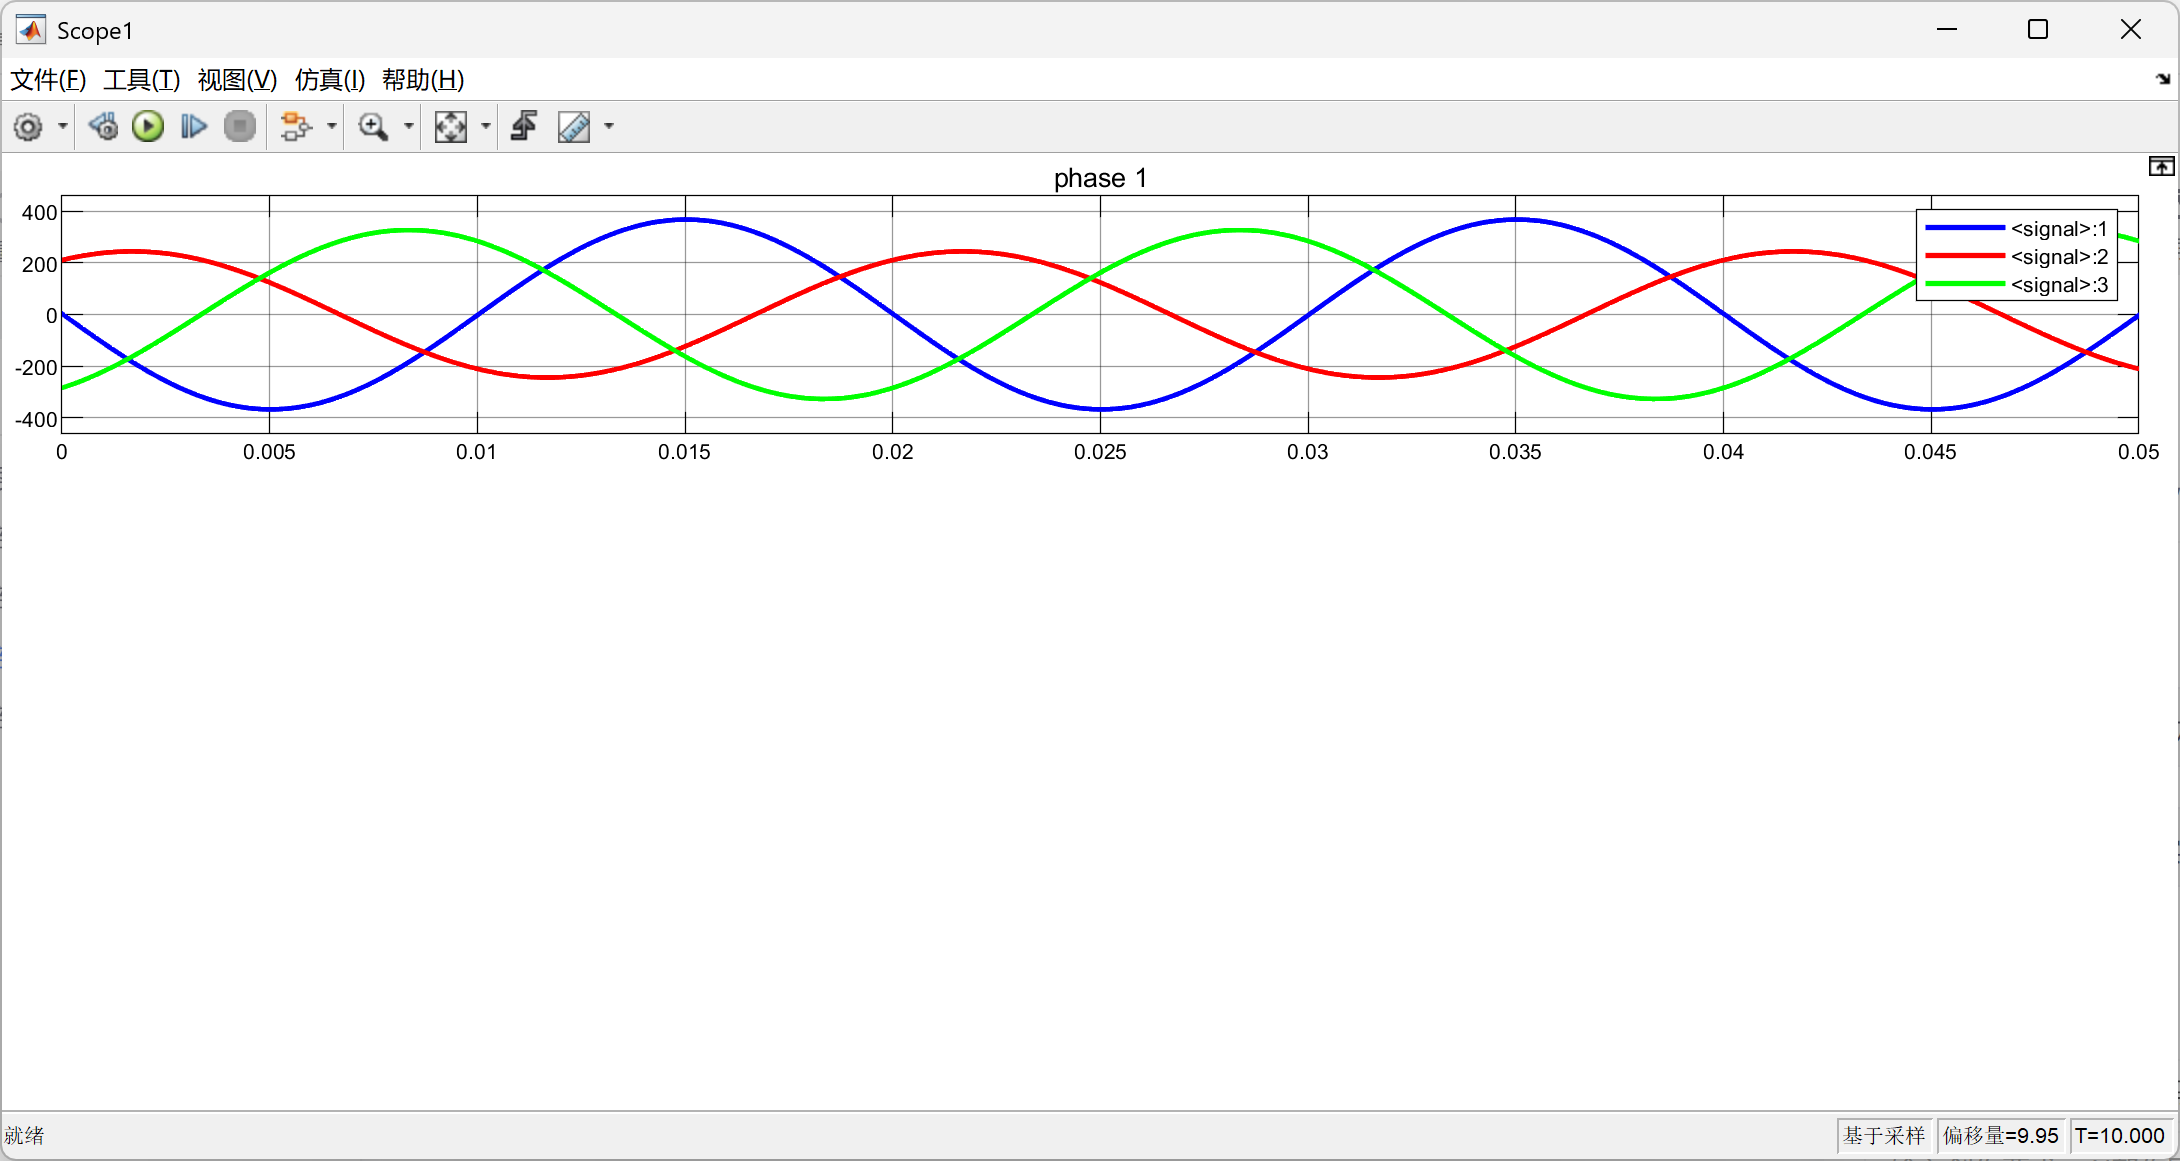Run the simulation with green play button
This screenshot has width=2180, height=1161.
(148, 127)
